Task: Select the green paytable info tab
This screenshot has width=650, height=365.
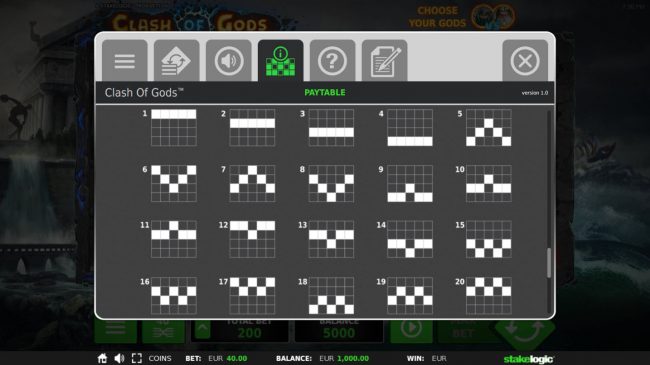Action: point(281,61)
